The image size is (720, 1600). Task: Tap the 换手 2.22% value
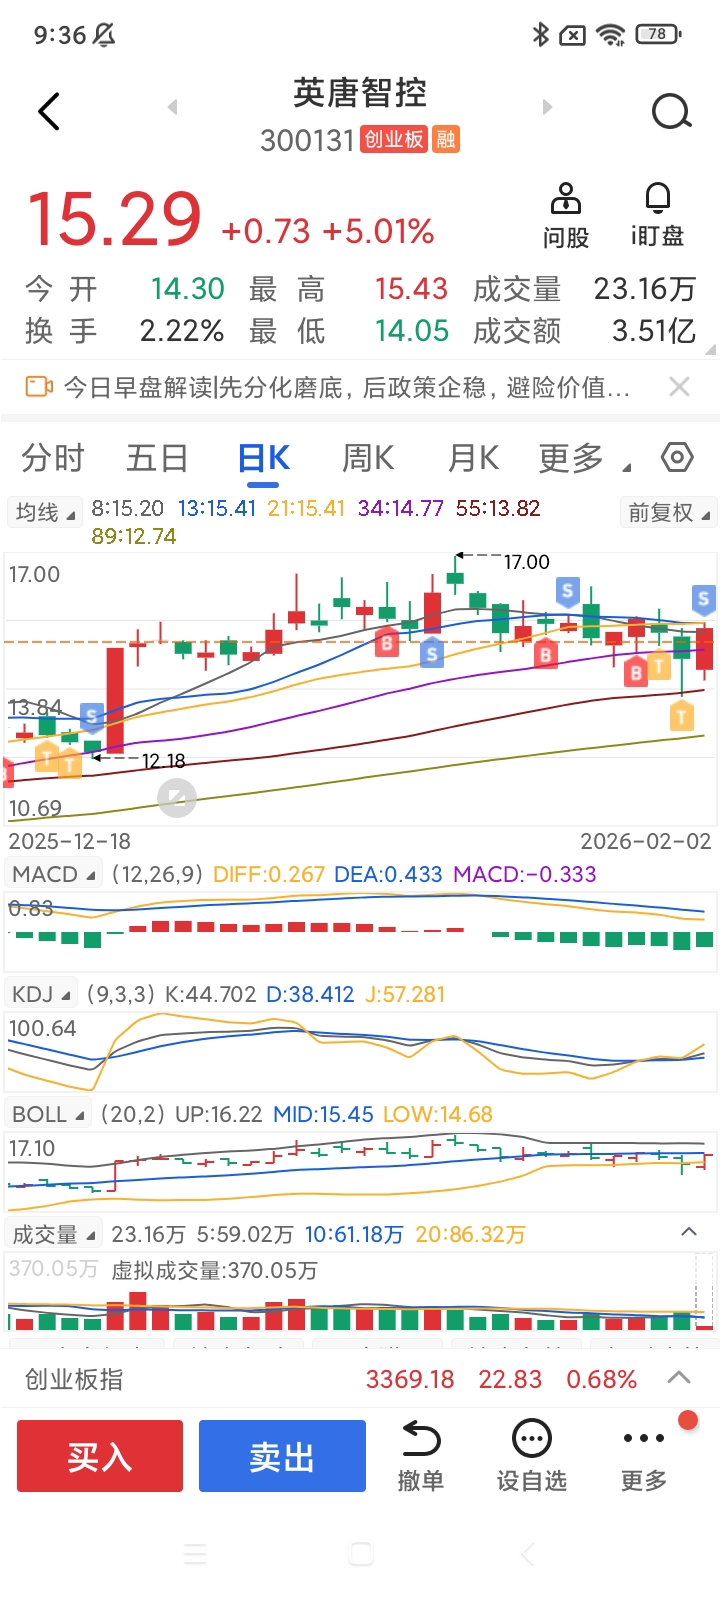click(x=182, y=330)
